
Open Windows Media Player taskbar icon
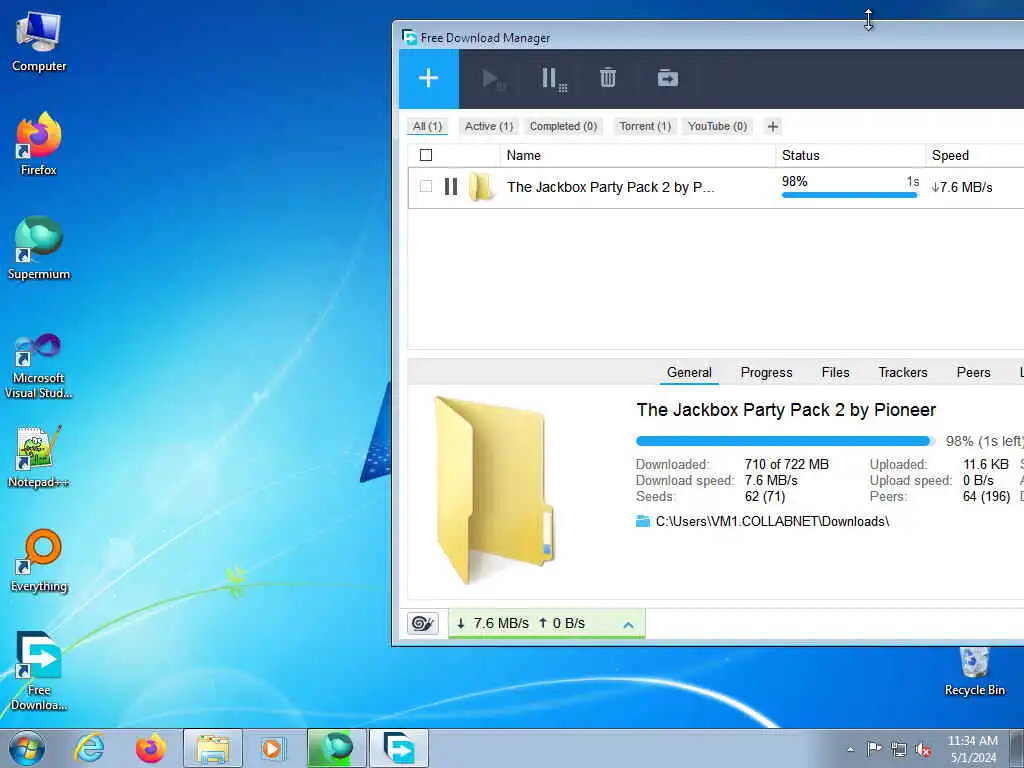(272, 748)
